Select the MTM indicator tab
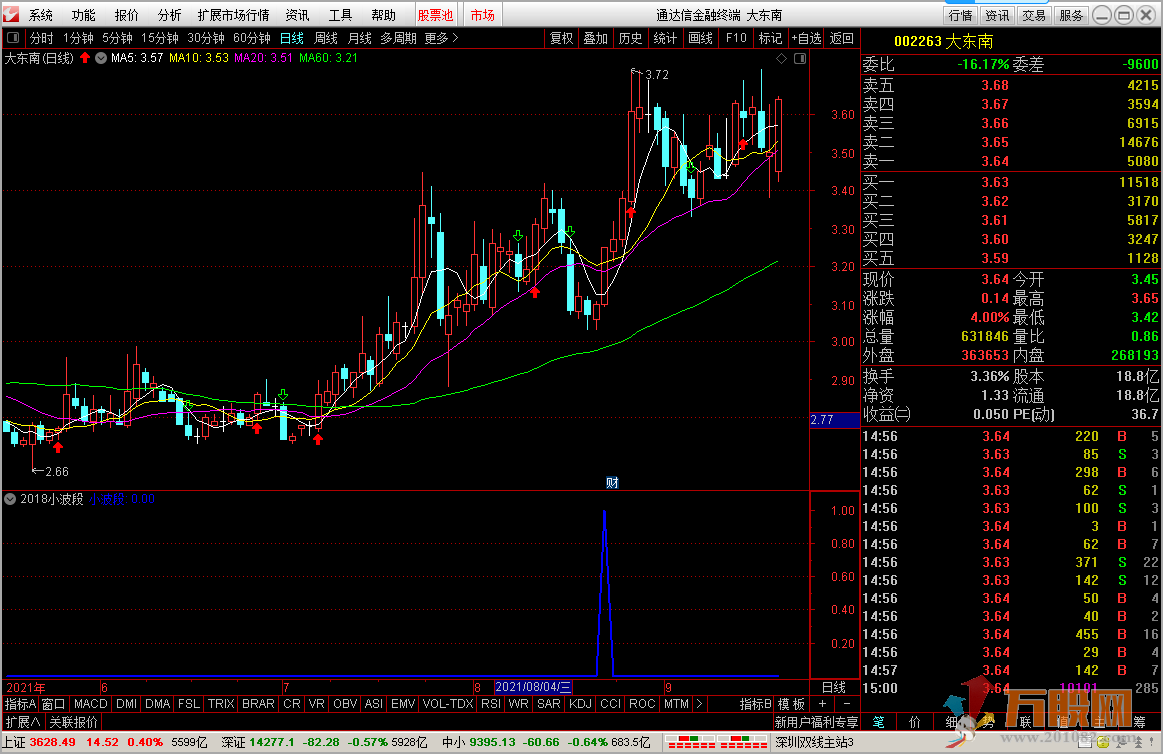This screenshot has height=754, width=1163. click(x=676, y=704)
